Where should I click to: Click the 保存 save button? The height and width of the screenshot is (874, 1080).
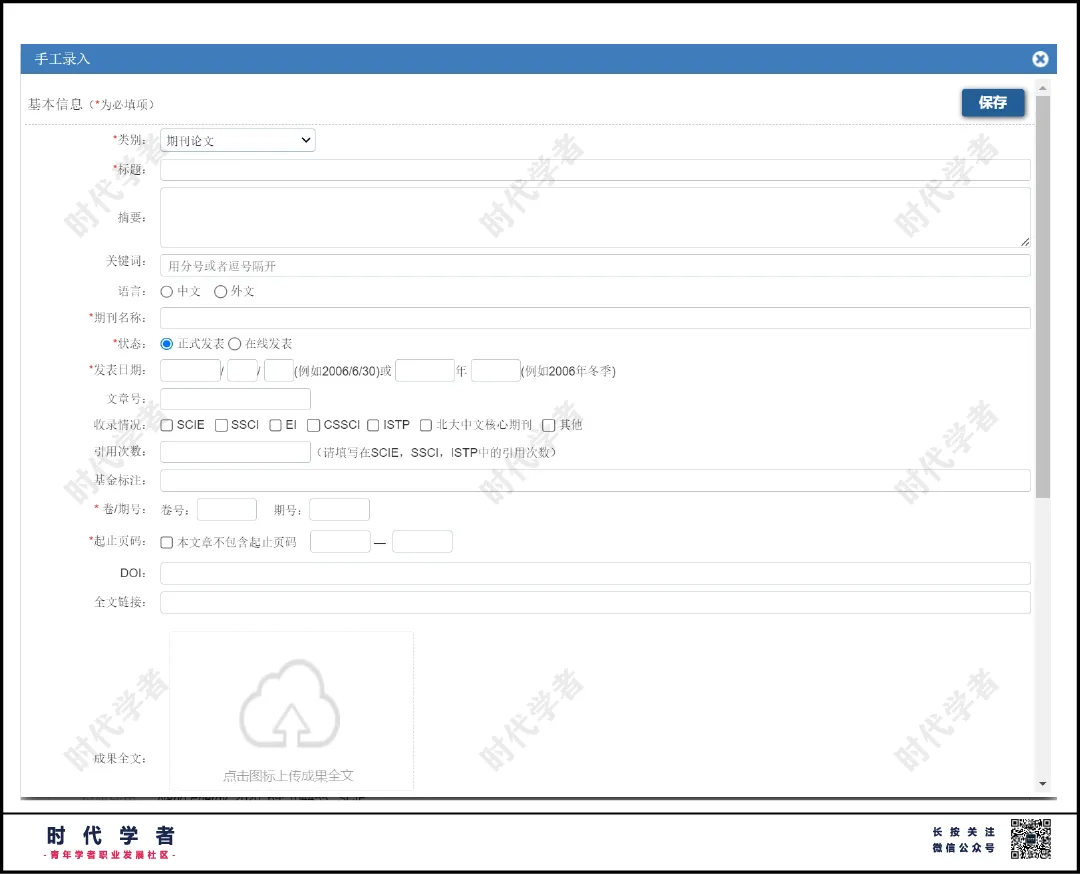coord(993,103)
